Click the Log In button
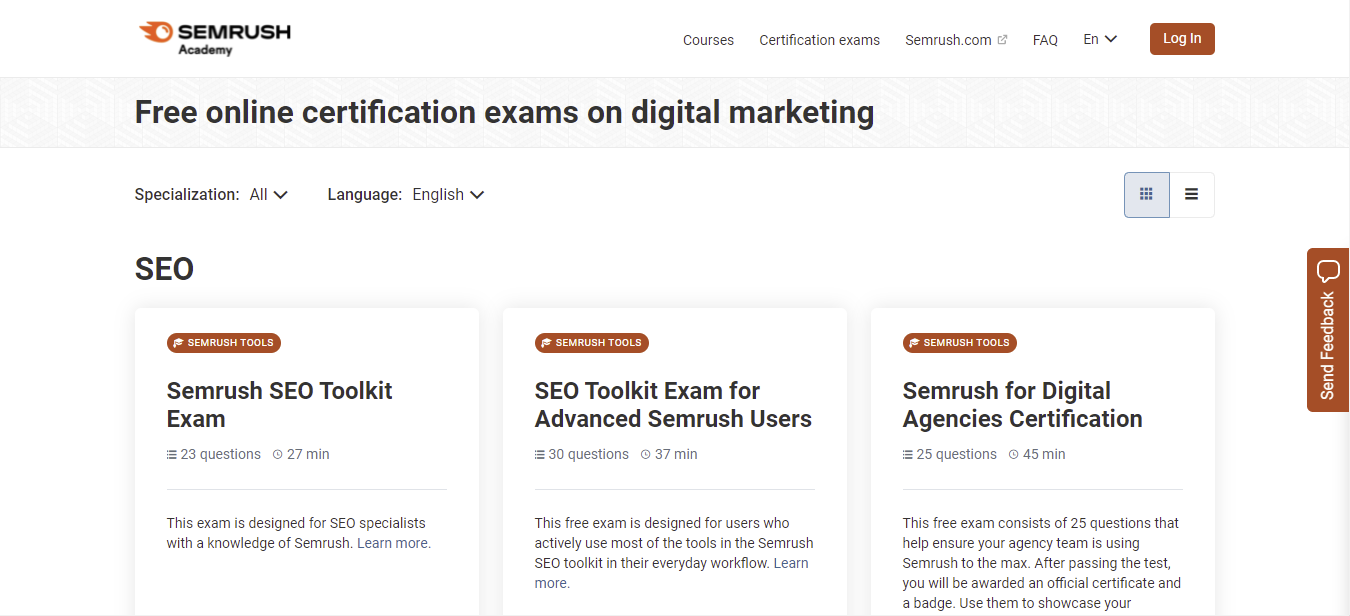The image size is (1350, 616). (1182, 39)
